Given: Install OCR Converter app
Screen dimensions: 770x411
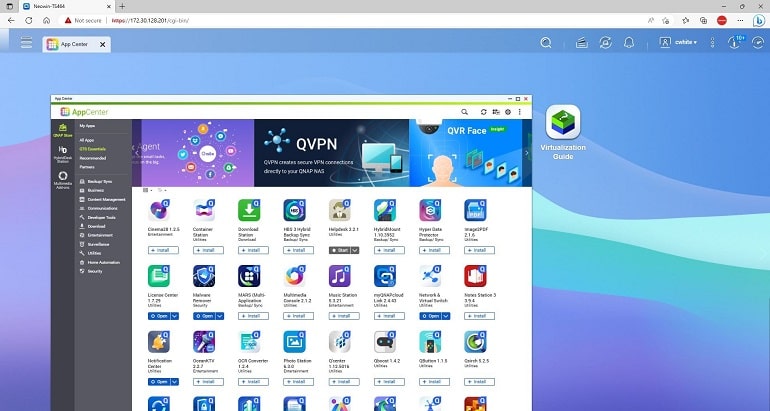Looking at the screenshot, I should coord(253,382).
